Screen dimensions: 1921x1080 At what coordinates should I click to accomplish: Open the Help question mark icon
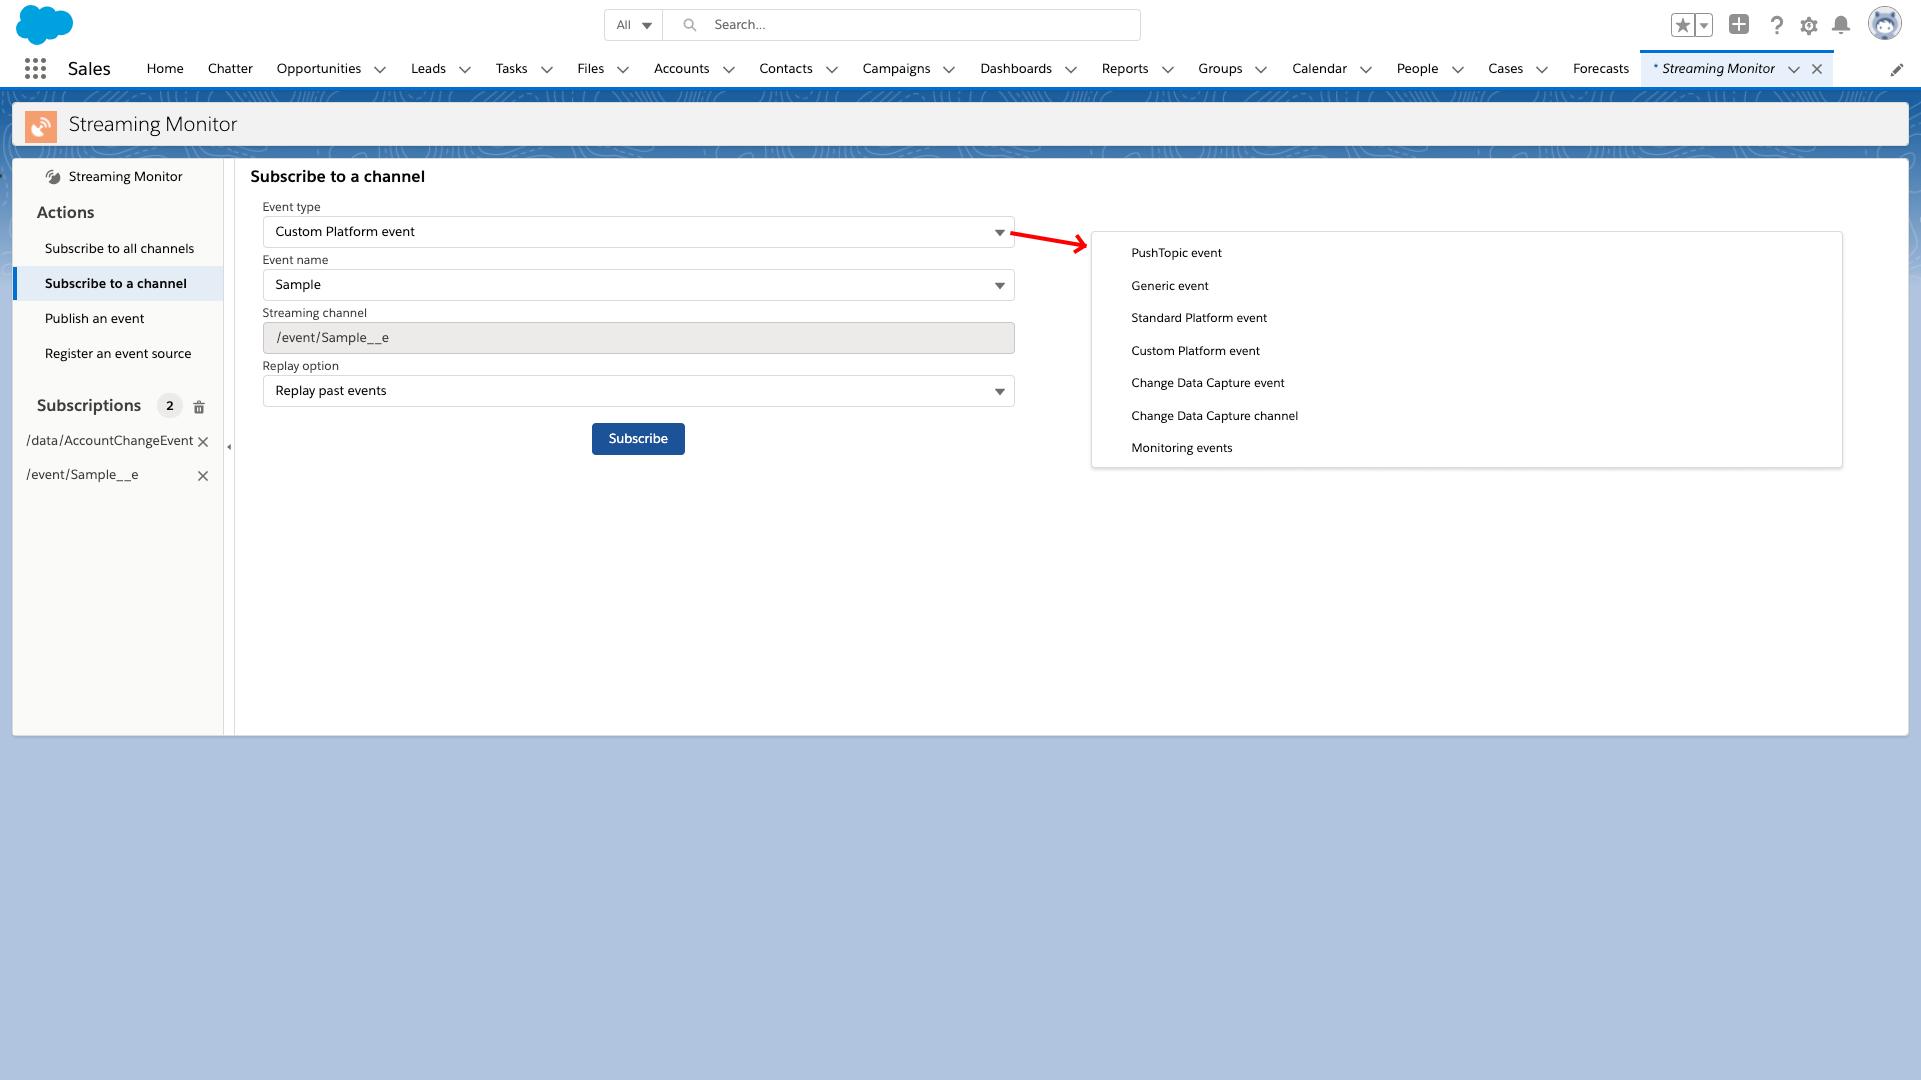click(x=1776, y=25)
